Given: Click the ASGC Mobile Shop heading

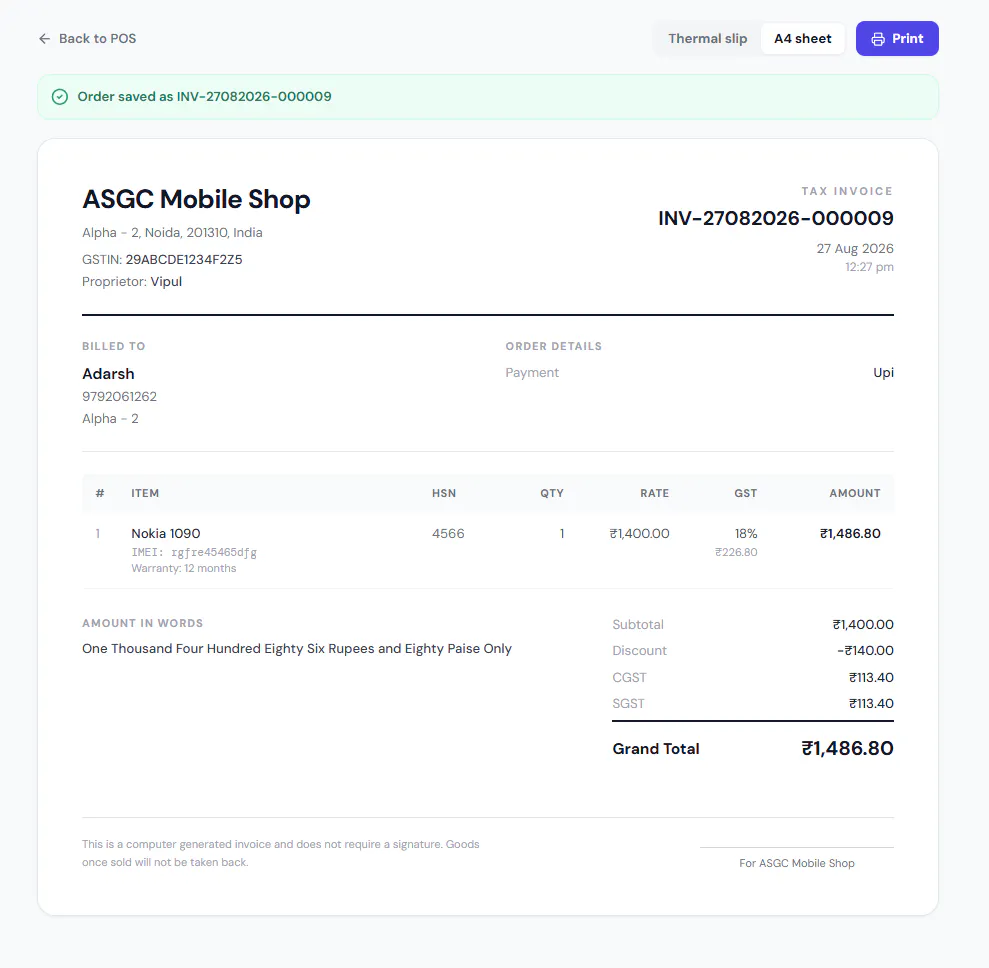Looking at the screenshot, I should pyautogui.click(x=196, y=199).
